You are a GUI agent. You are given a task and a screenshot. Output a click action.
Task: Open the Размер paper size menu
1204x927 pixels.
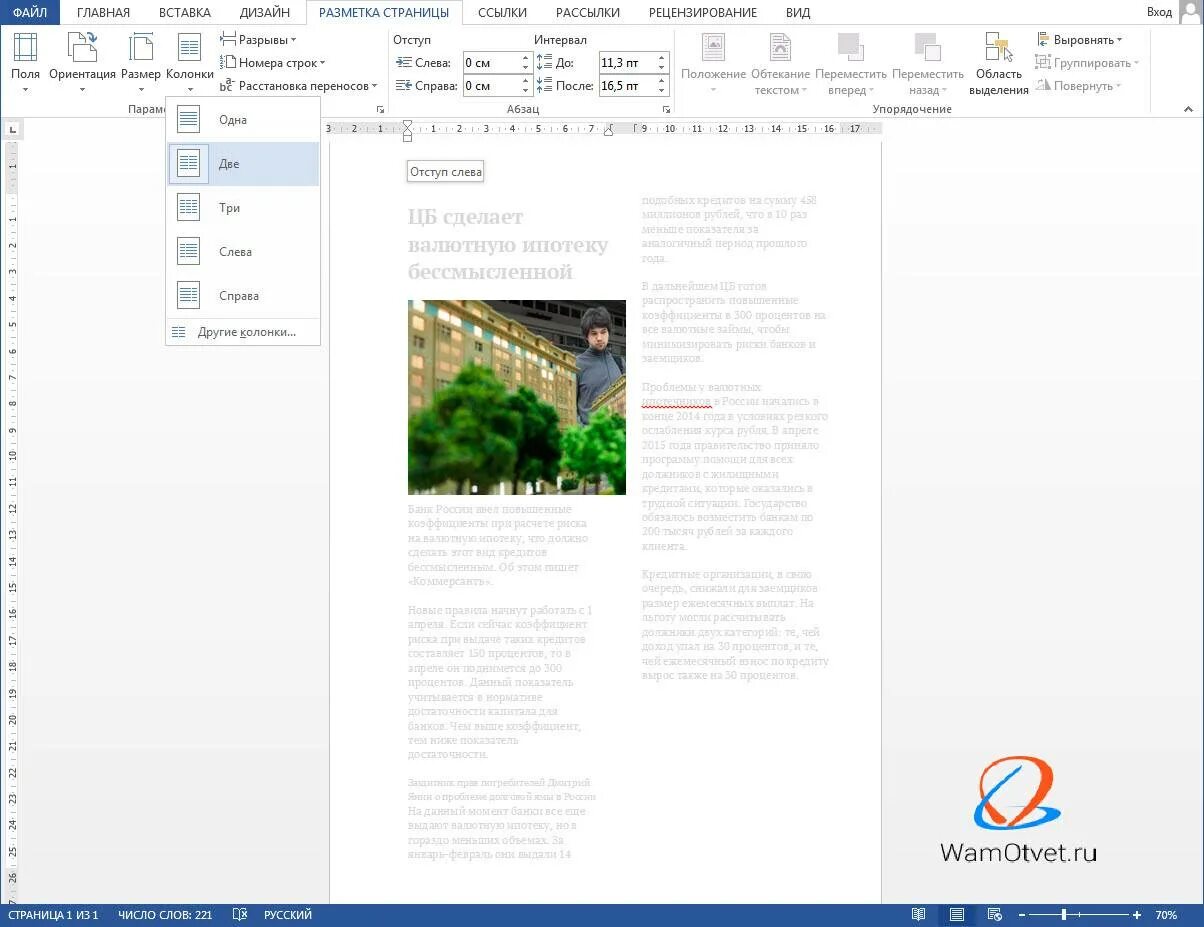click(x=141, y=62)
